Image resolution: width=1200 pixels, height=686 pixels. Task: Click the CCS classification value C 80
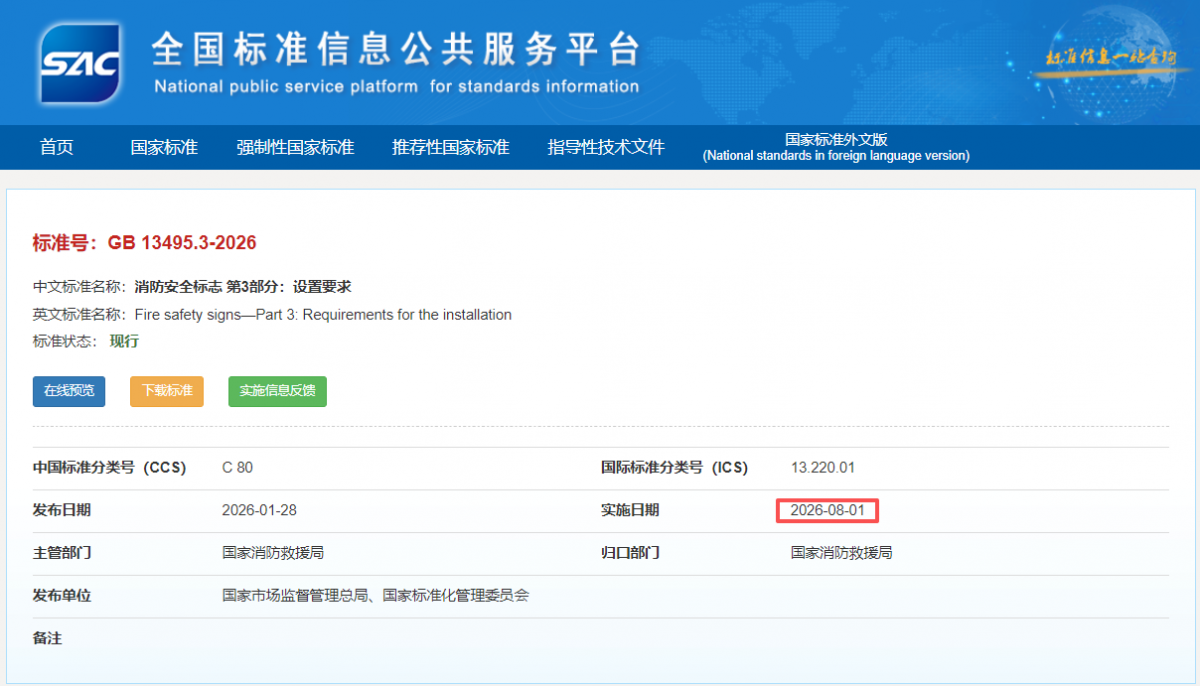[x=237, y=468]
